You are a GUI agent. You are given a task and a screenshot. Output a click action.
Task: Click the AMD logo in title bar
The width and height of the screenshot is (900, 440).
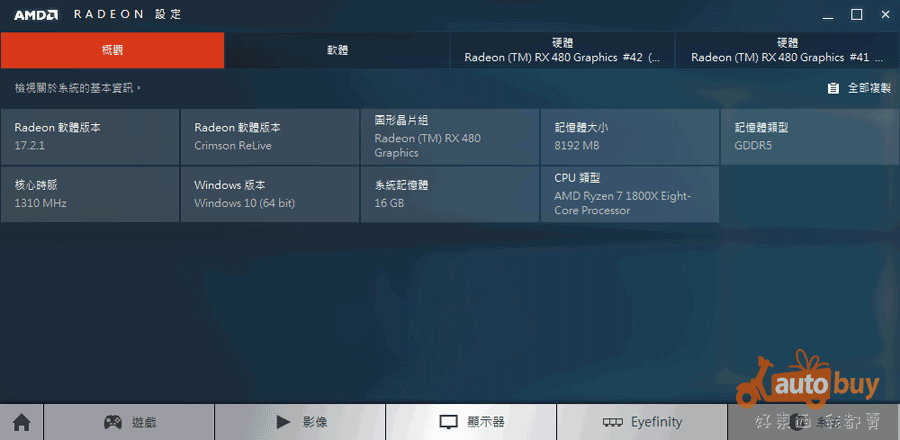point(36,15)
